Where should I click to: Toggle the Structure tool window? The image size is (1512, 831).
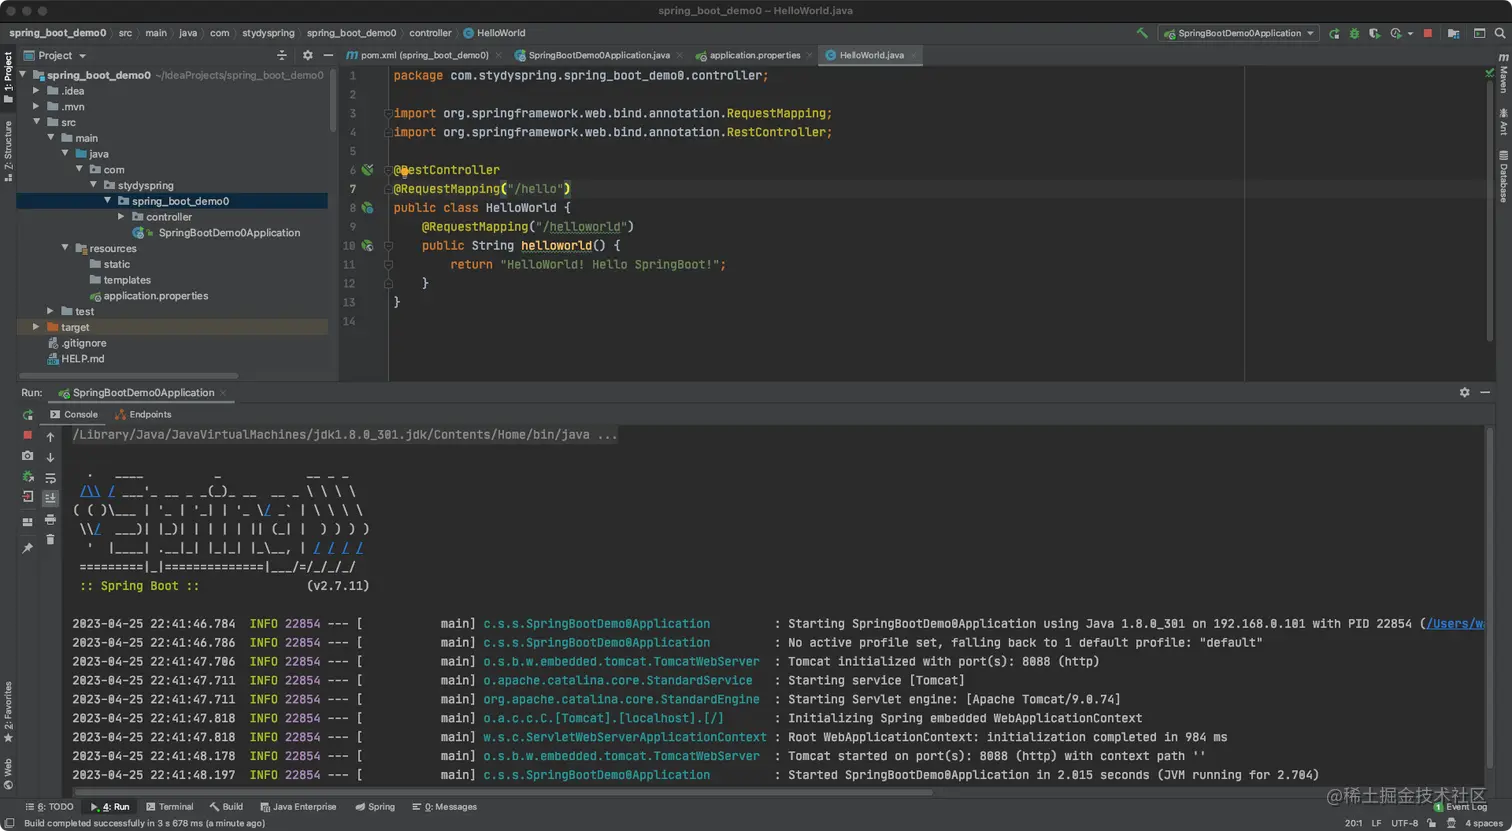(8, 150)
